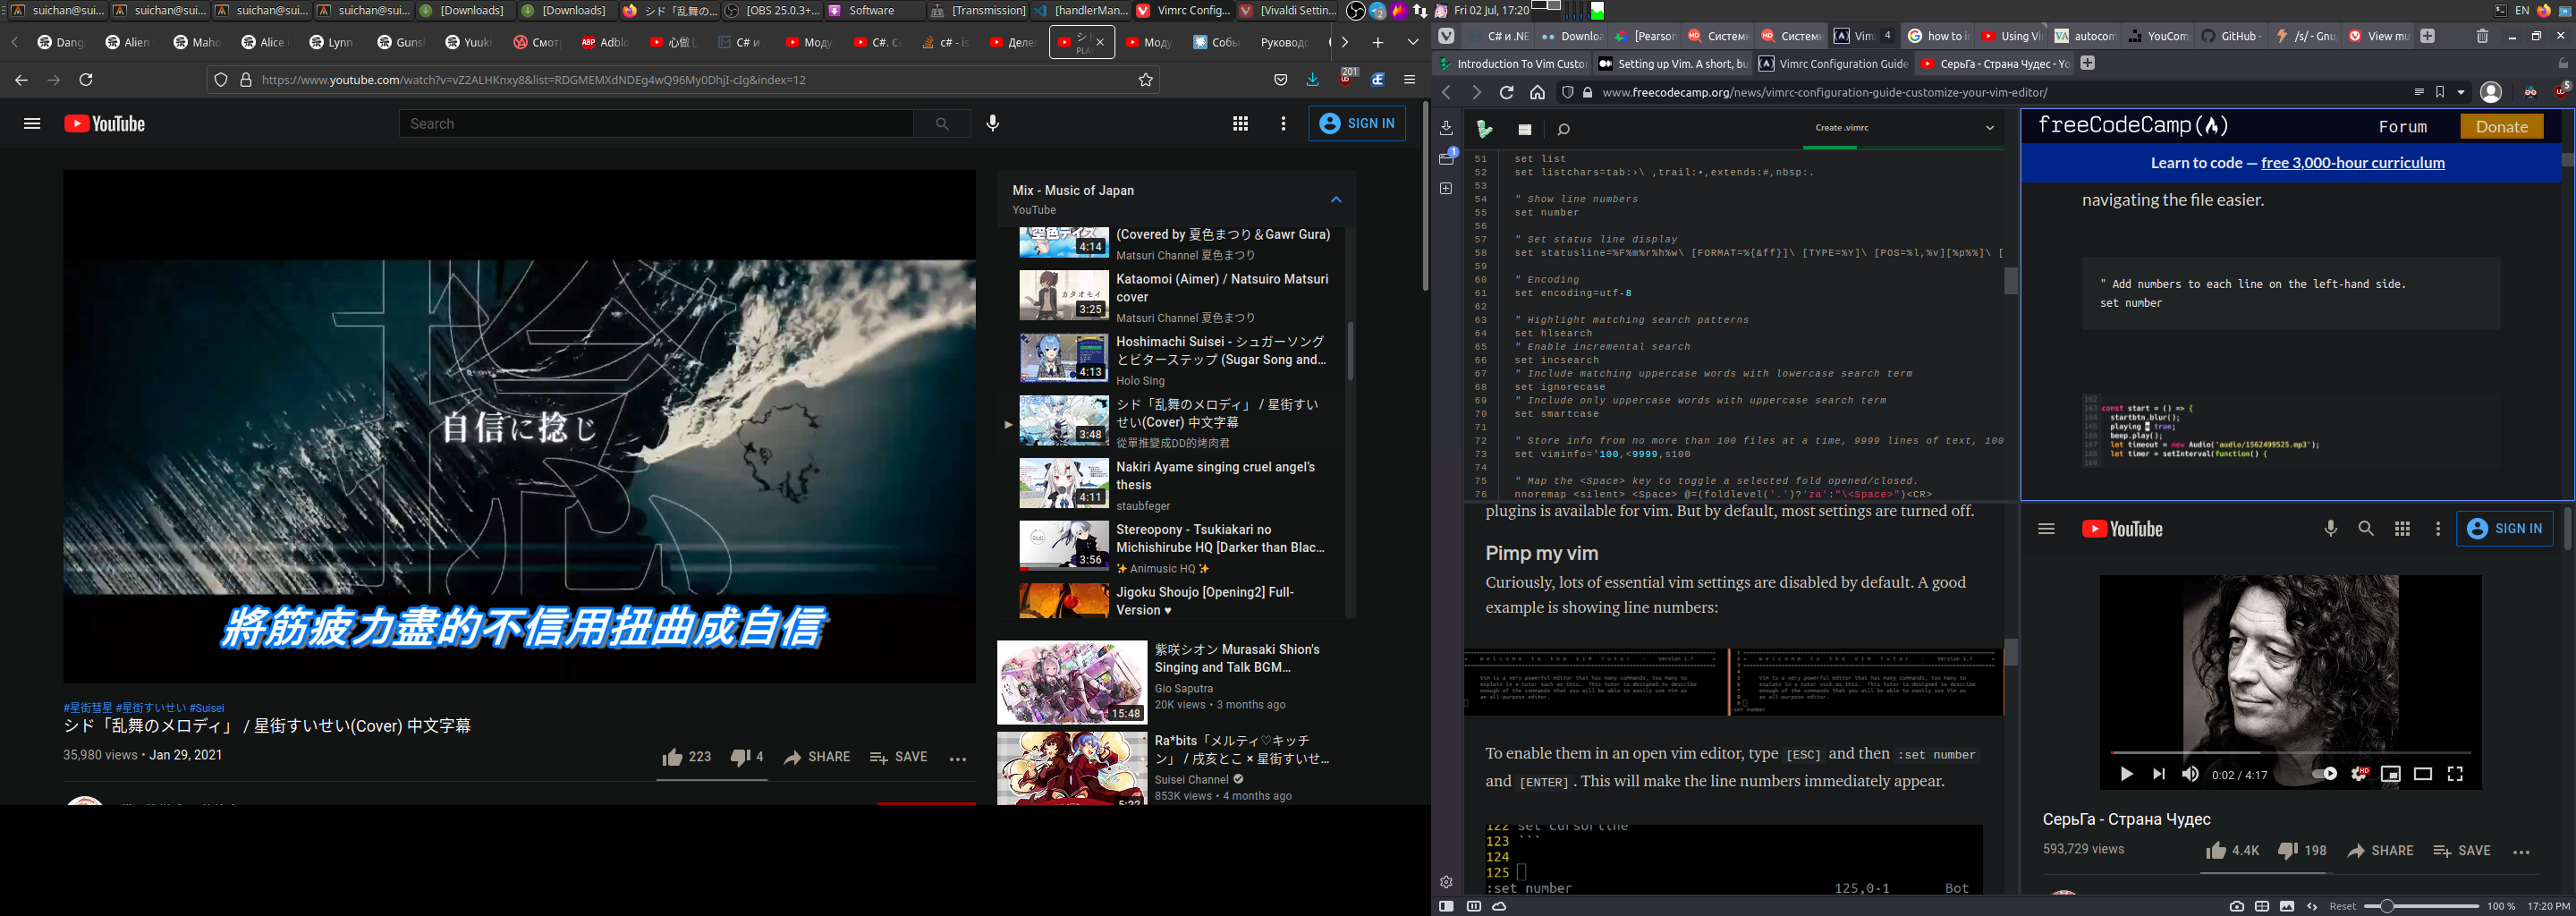Click the freeCodeCamp Donate button

pyautogui.click(x=2501, y=126)
